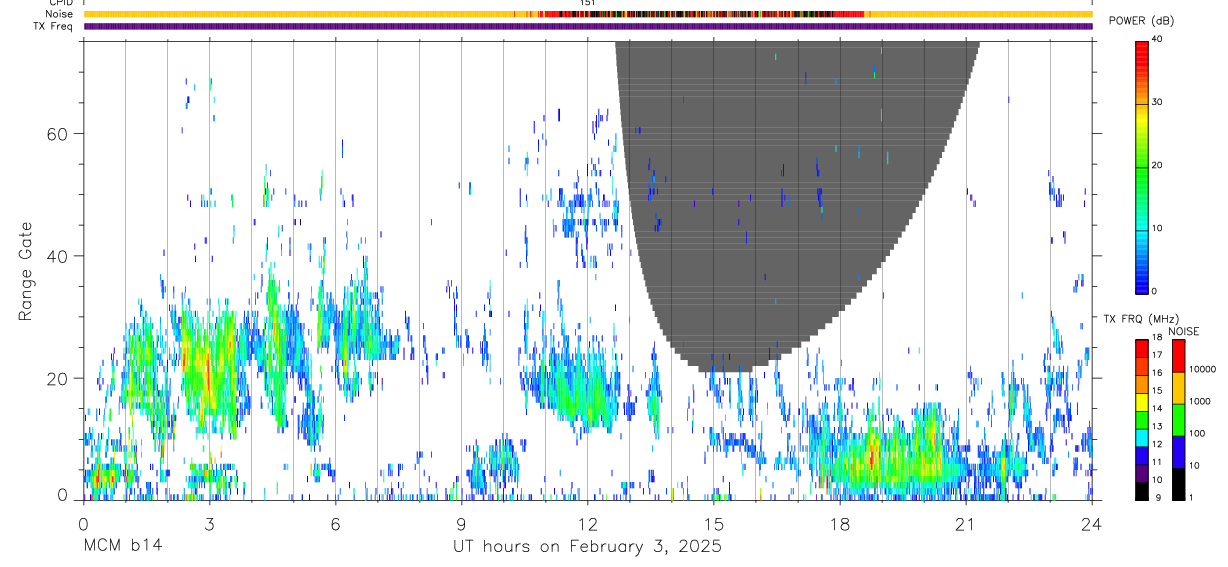
Task: Click 'UT hours on February 3, 2025' label
Action: point(588,547)
